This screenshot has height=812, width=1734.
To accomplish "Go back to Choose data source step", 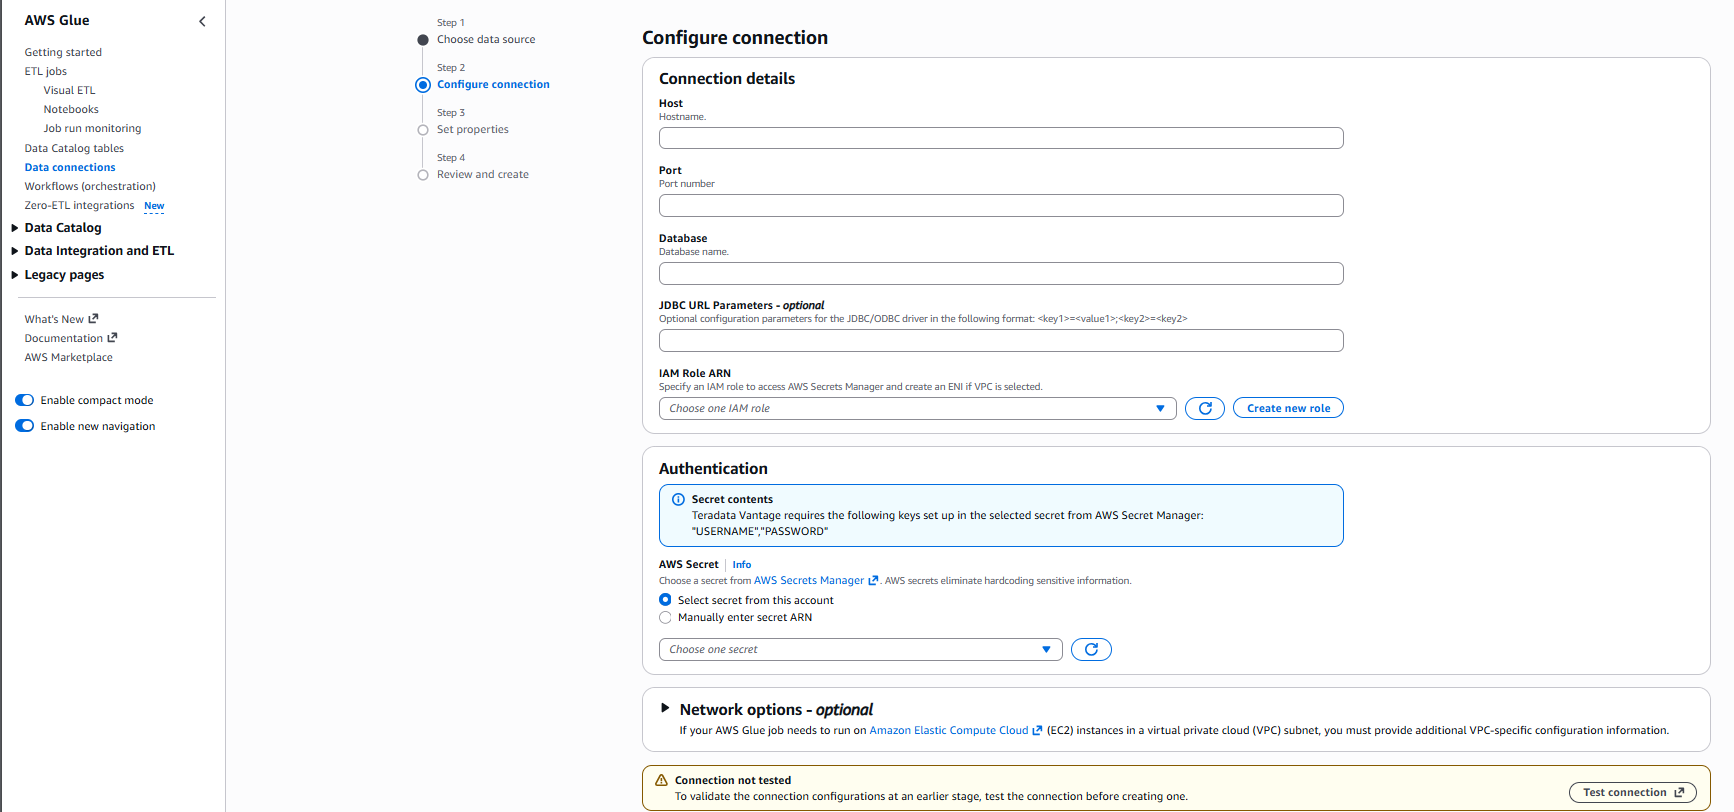I will 486,39.
